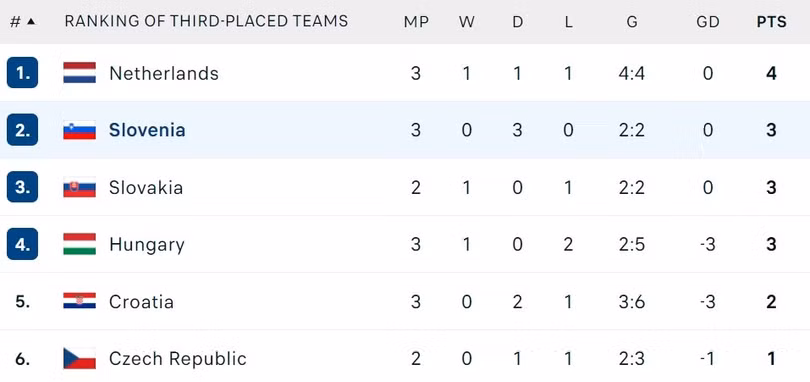Open the Netherlands team link

click(164, 73)
